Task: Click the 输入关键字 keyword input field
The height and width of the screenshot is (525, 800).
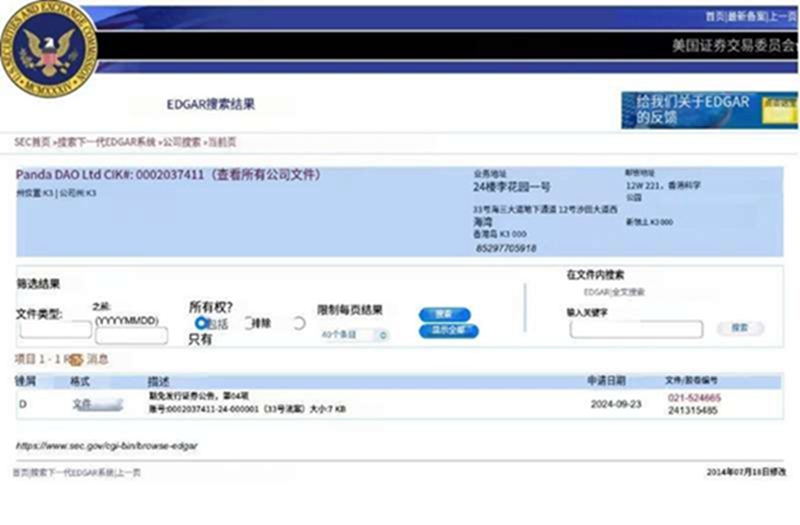Action: coord(636,330)
